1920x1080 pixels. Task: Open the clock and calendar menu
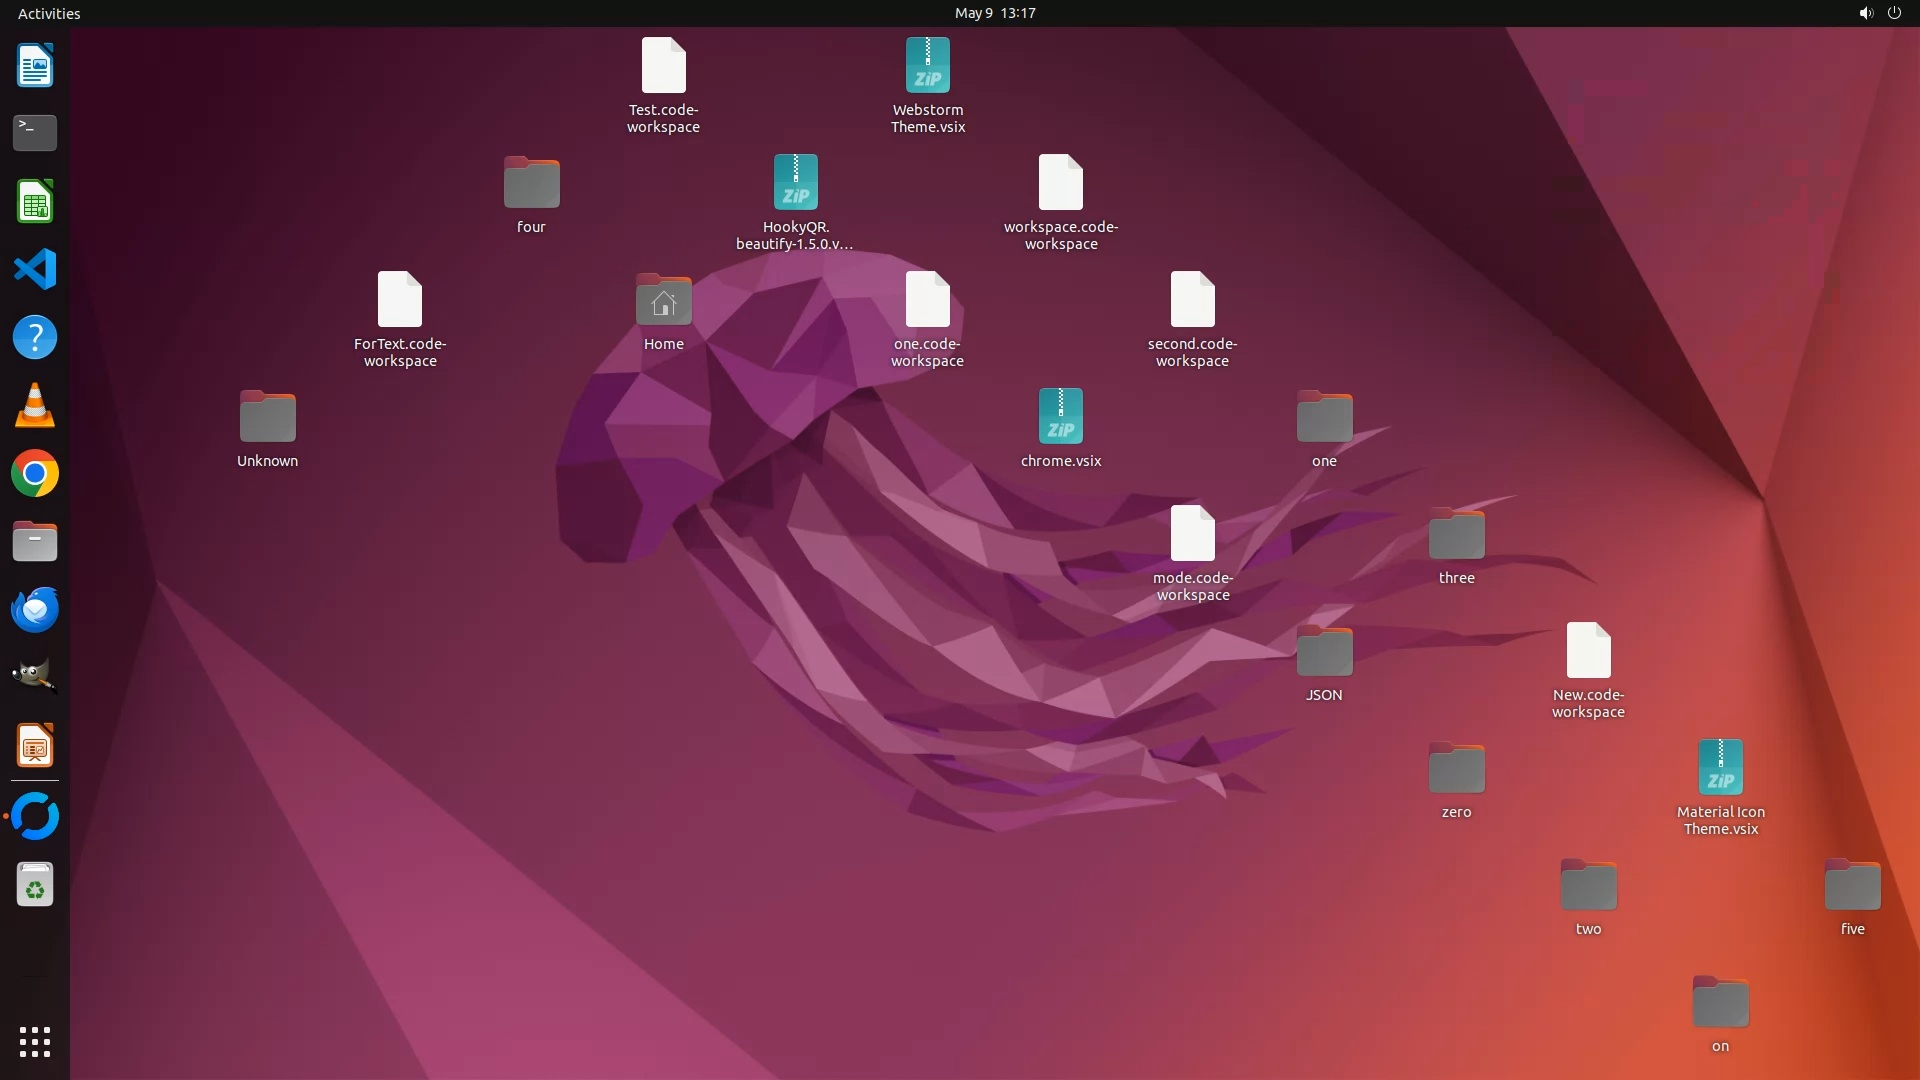[x=994, y=13]
